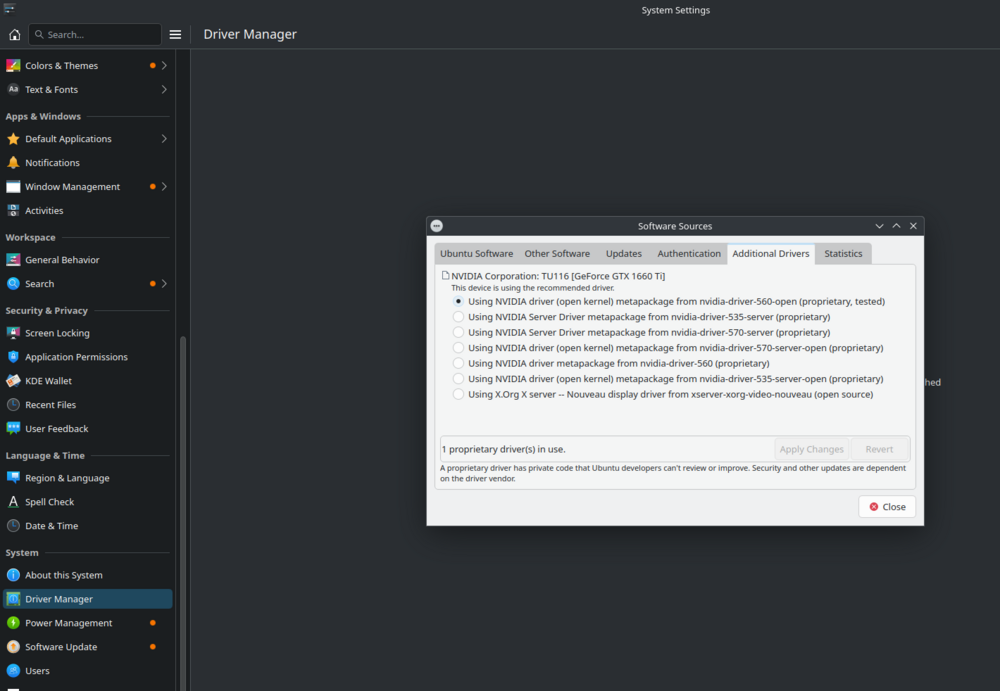Click the KDE Wallet icon
The image size is (1000, 691).
[x=13, y=381]
